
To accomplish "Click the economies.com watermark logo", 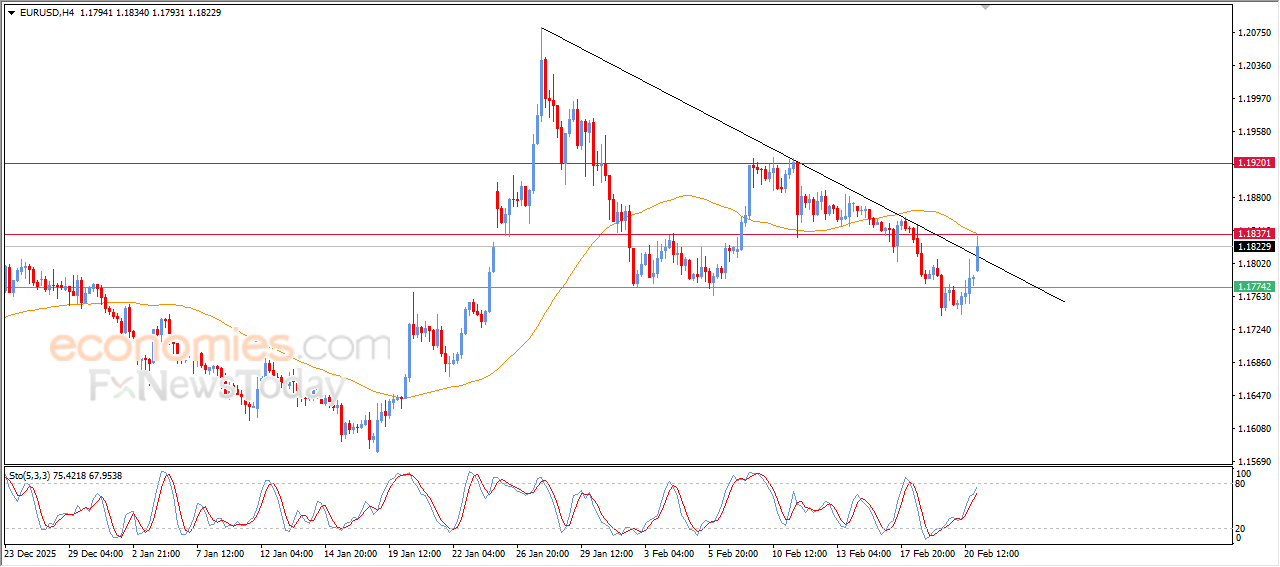I will pyautogui.click(x=218, y=347).
